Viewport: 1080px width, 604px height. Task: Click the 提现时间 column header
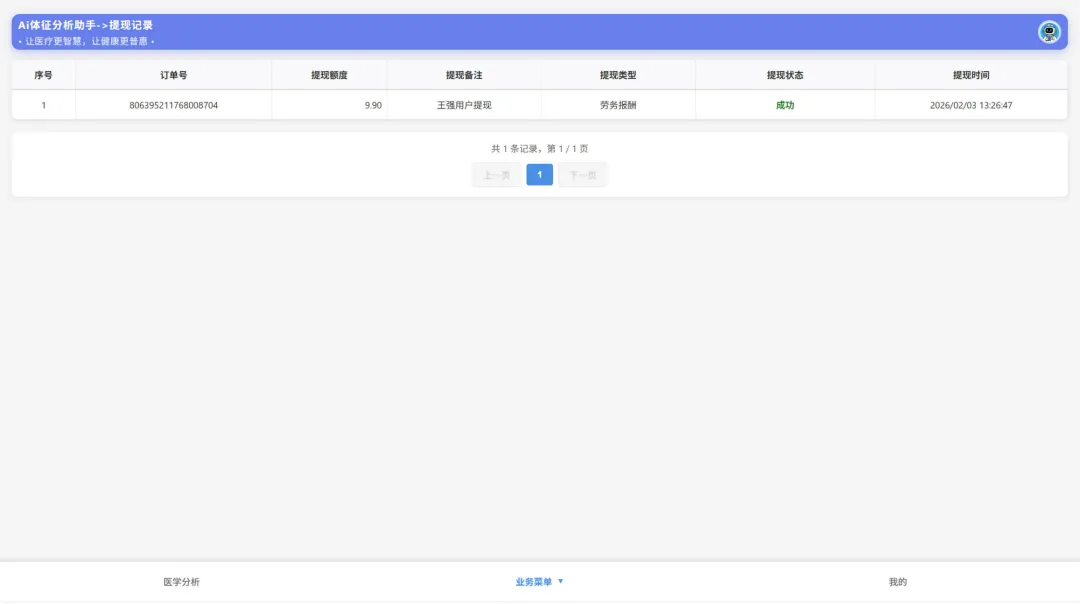click(x=971, y=75)
